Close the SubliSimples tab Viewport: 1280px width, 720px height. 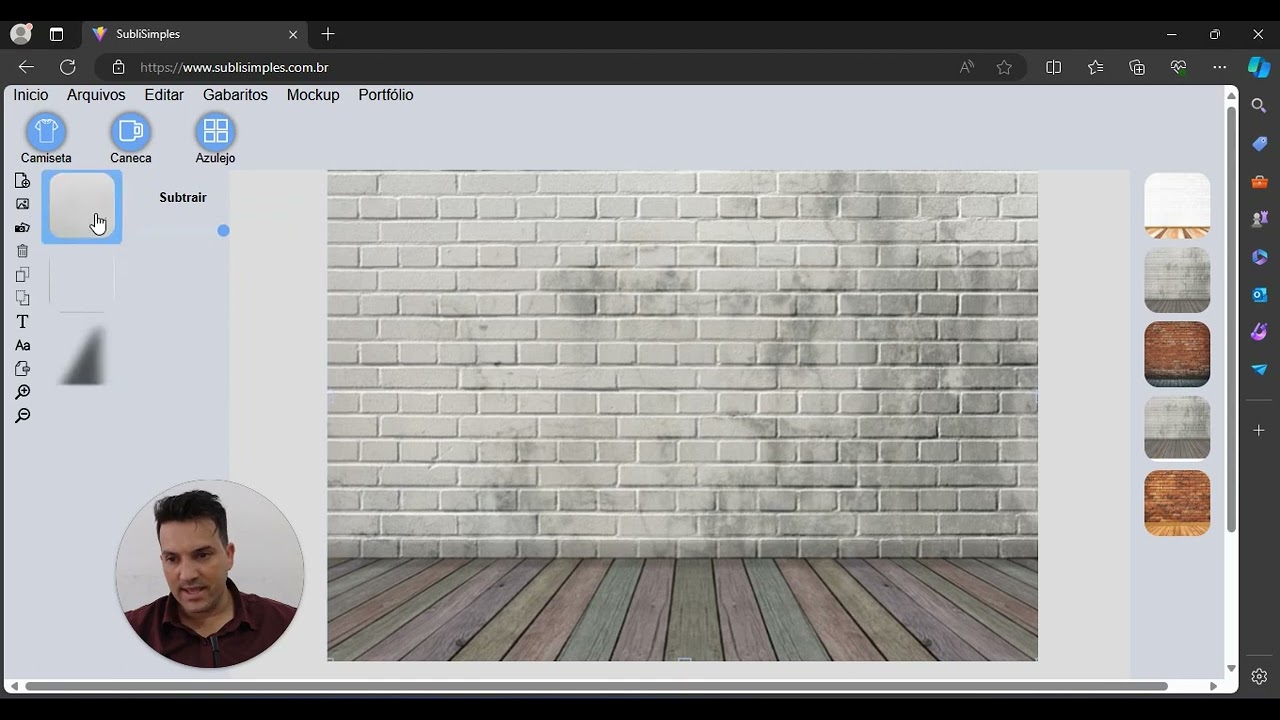(x=293, y=34)
